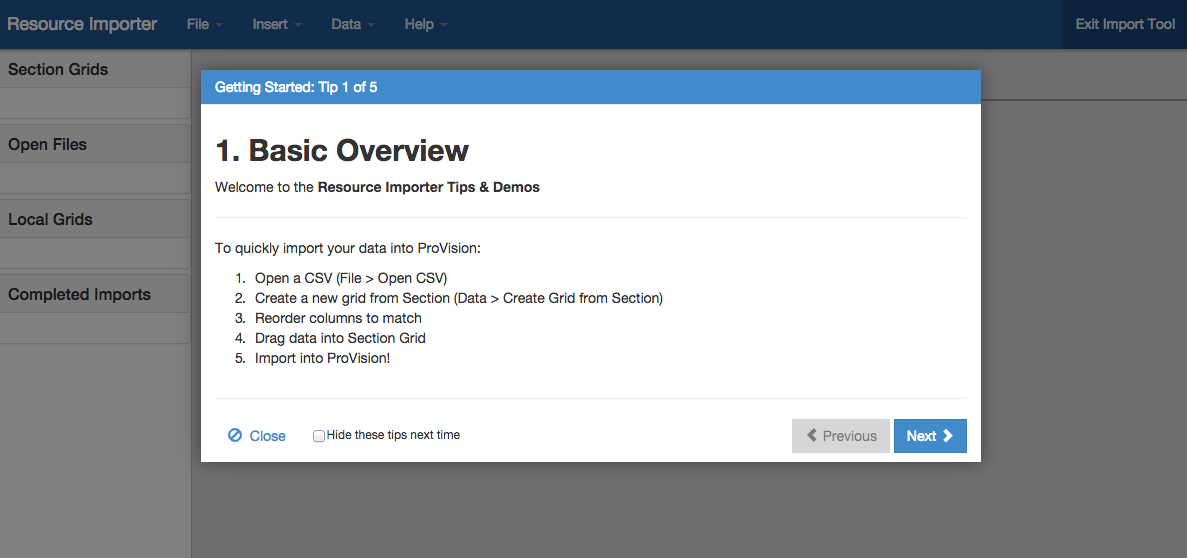This screenshot has height=558, width=1187.
Task: Click the right chevron icon on Next
Action: 948,436
